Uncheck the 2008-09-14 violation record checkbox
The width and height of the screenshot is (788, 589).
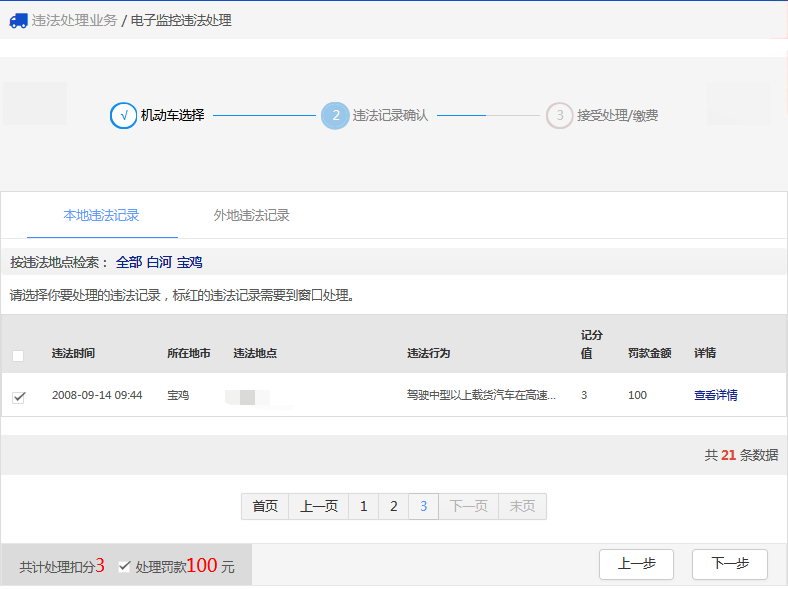click(18, 397)
